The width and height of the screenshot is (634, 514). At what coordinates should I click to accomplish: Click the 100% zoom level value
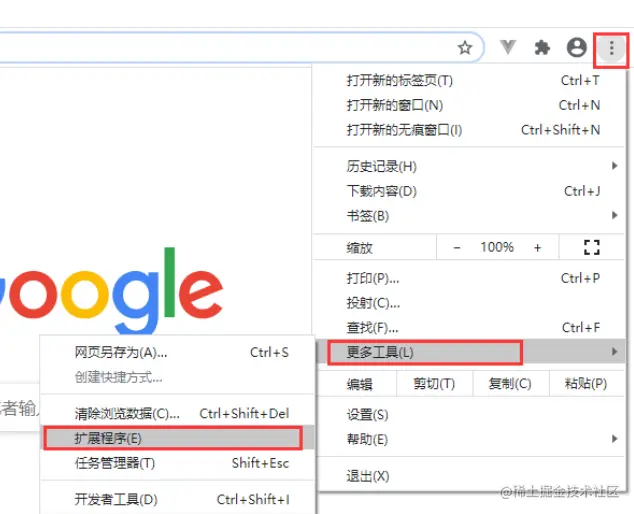[x=497, y=247]
